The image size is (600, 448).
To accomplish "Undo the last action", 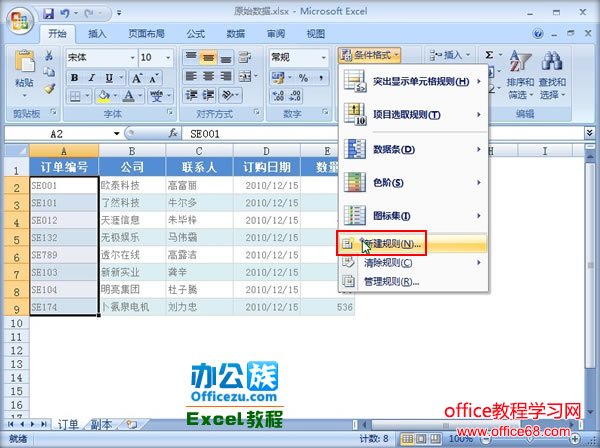I will tap(65, 13).
